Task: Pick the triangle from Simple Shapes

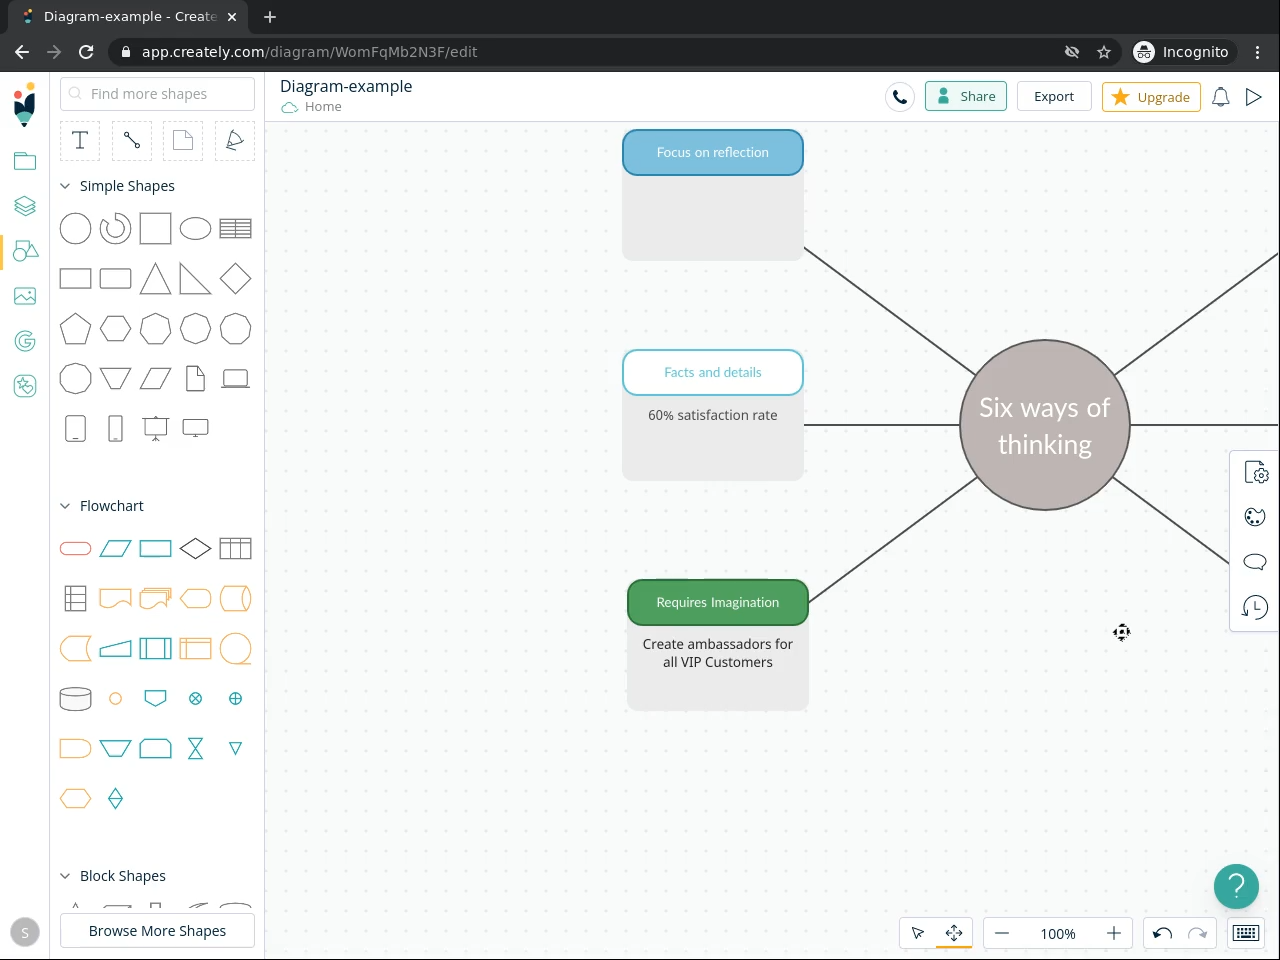Action: click(155, 279)
